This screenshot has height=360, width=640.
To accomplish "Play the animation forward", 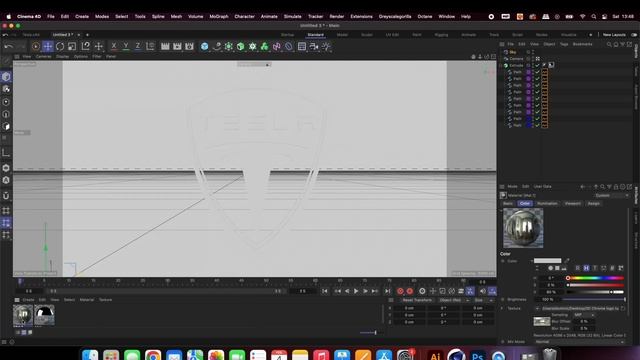I will (356, 291).
